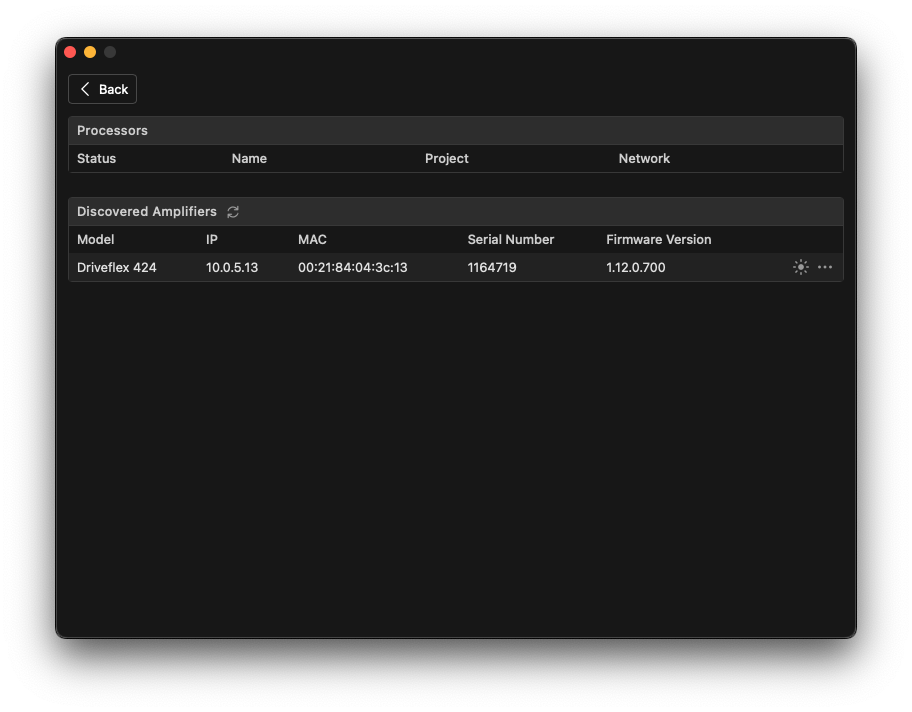This screenshot has height=712, width=912.
Task: Open the ellipsis options menu for Driveflex 424
Action: [824, 267]
